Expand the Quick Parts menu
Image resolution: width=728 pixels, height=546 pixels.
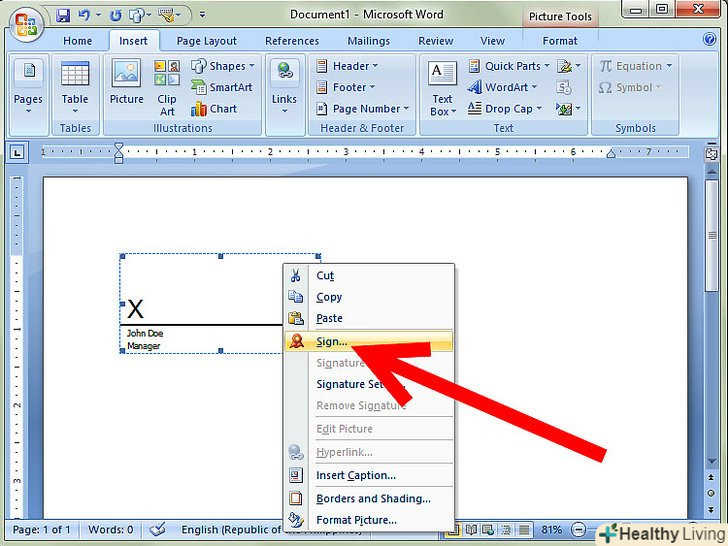pyautogui.click(x=509, y=66)
